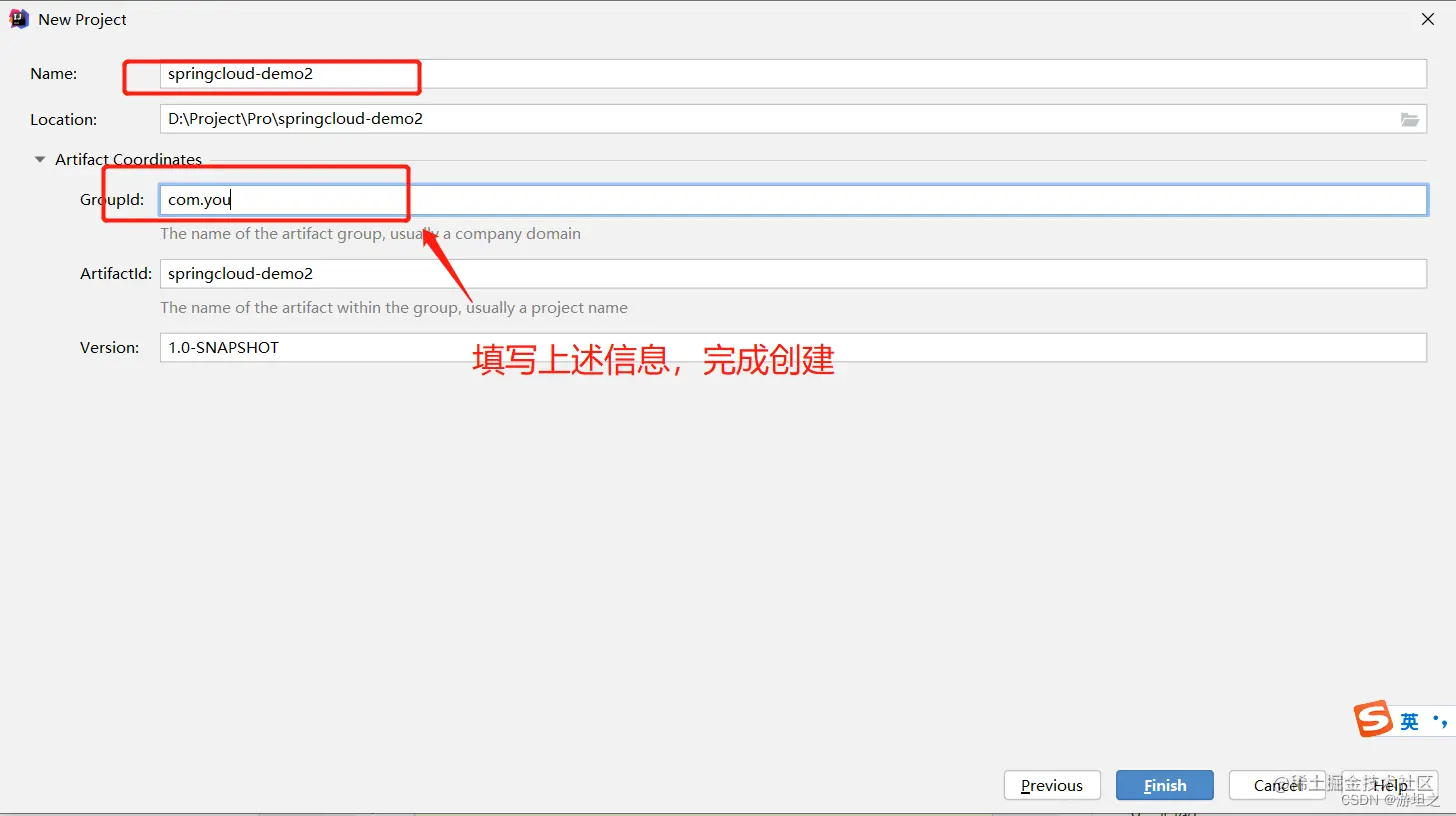Image resolution: width=1456 pixels, height=816 pixels.
Task: Click hint text 'usually a project name'
Action: [x=545, y=308]
